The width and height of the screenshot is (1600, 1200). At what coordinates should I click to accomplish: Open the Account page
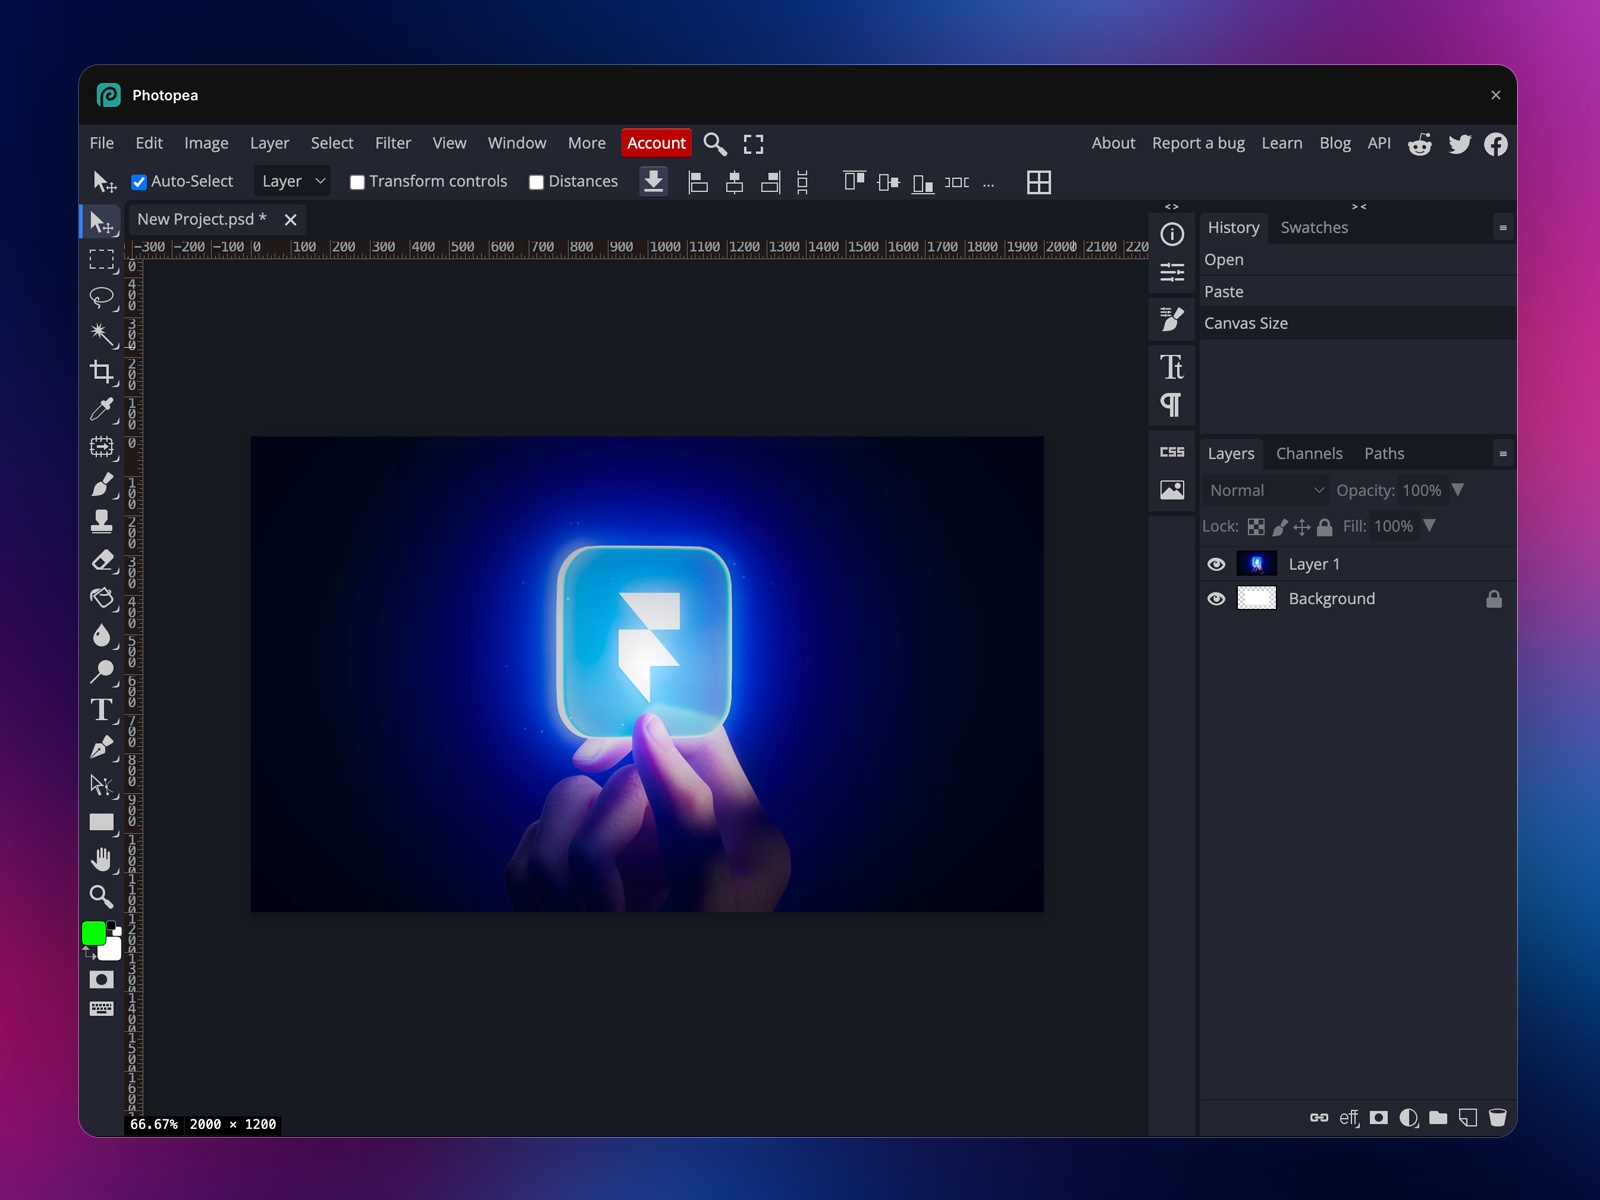pyautogui.click(x=656, y=143)
